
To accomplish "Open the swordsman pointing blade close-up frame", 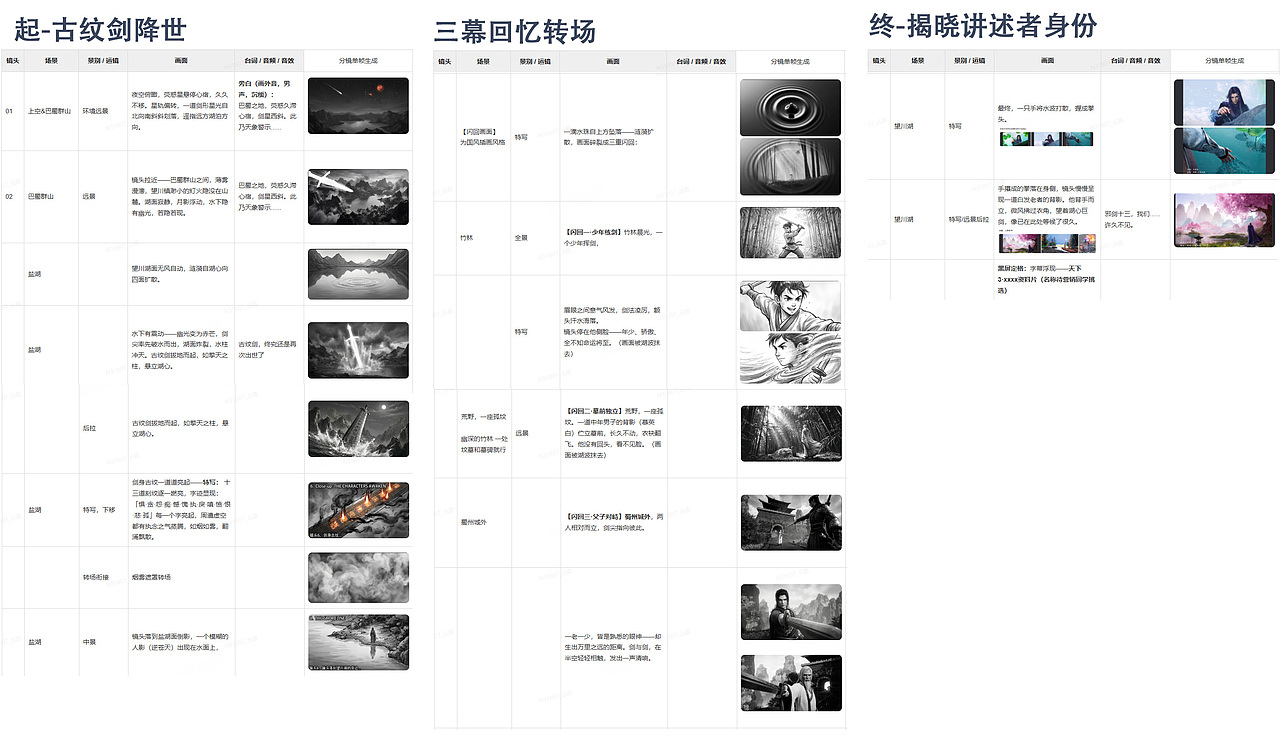I will coord(791,612).
